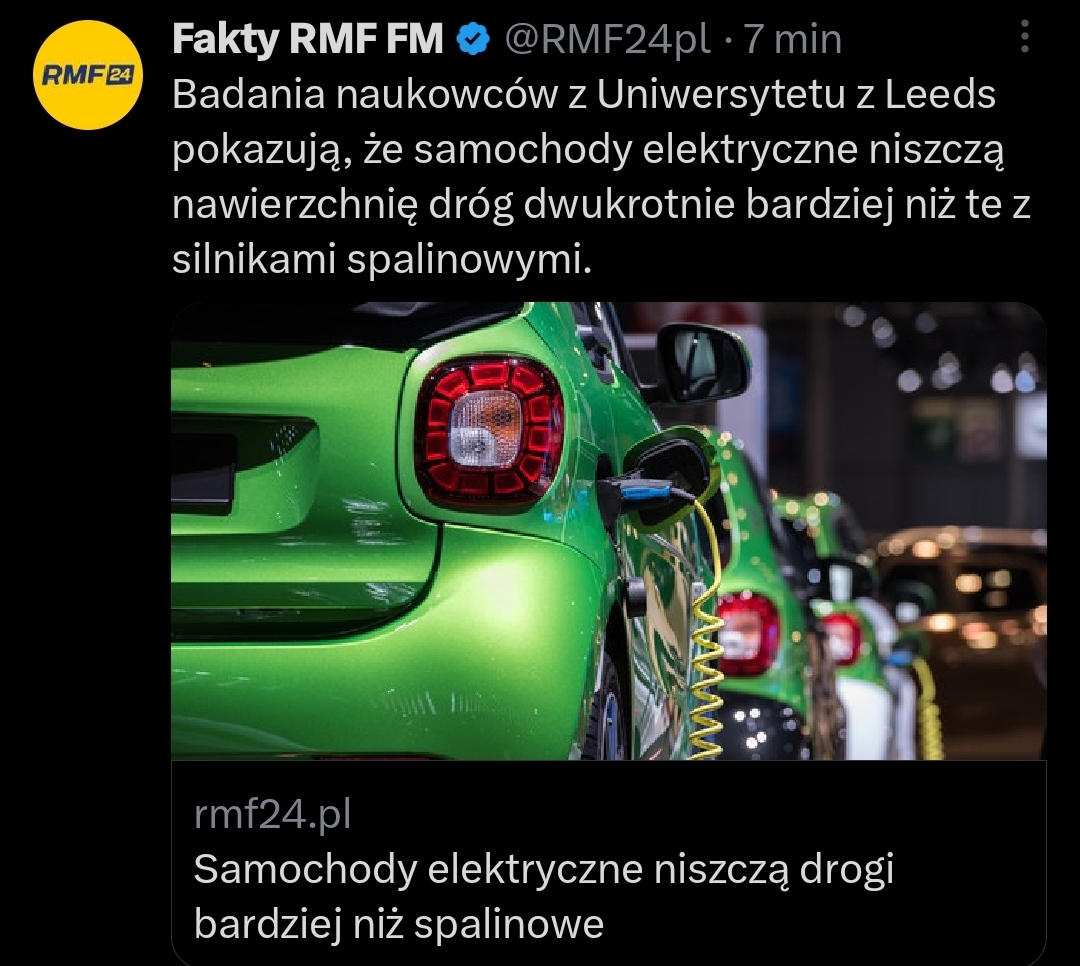Viewport: 1080px width, 966px height.
Task: Open the tweet text about Leeds research
Action: (601, 177)
